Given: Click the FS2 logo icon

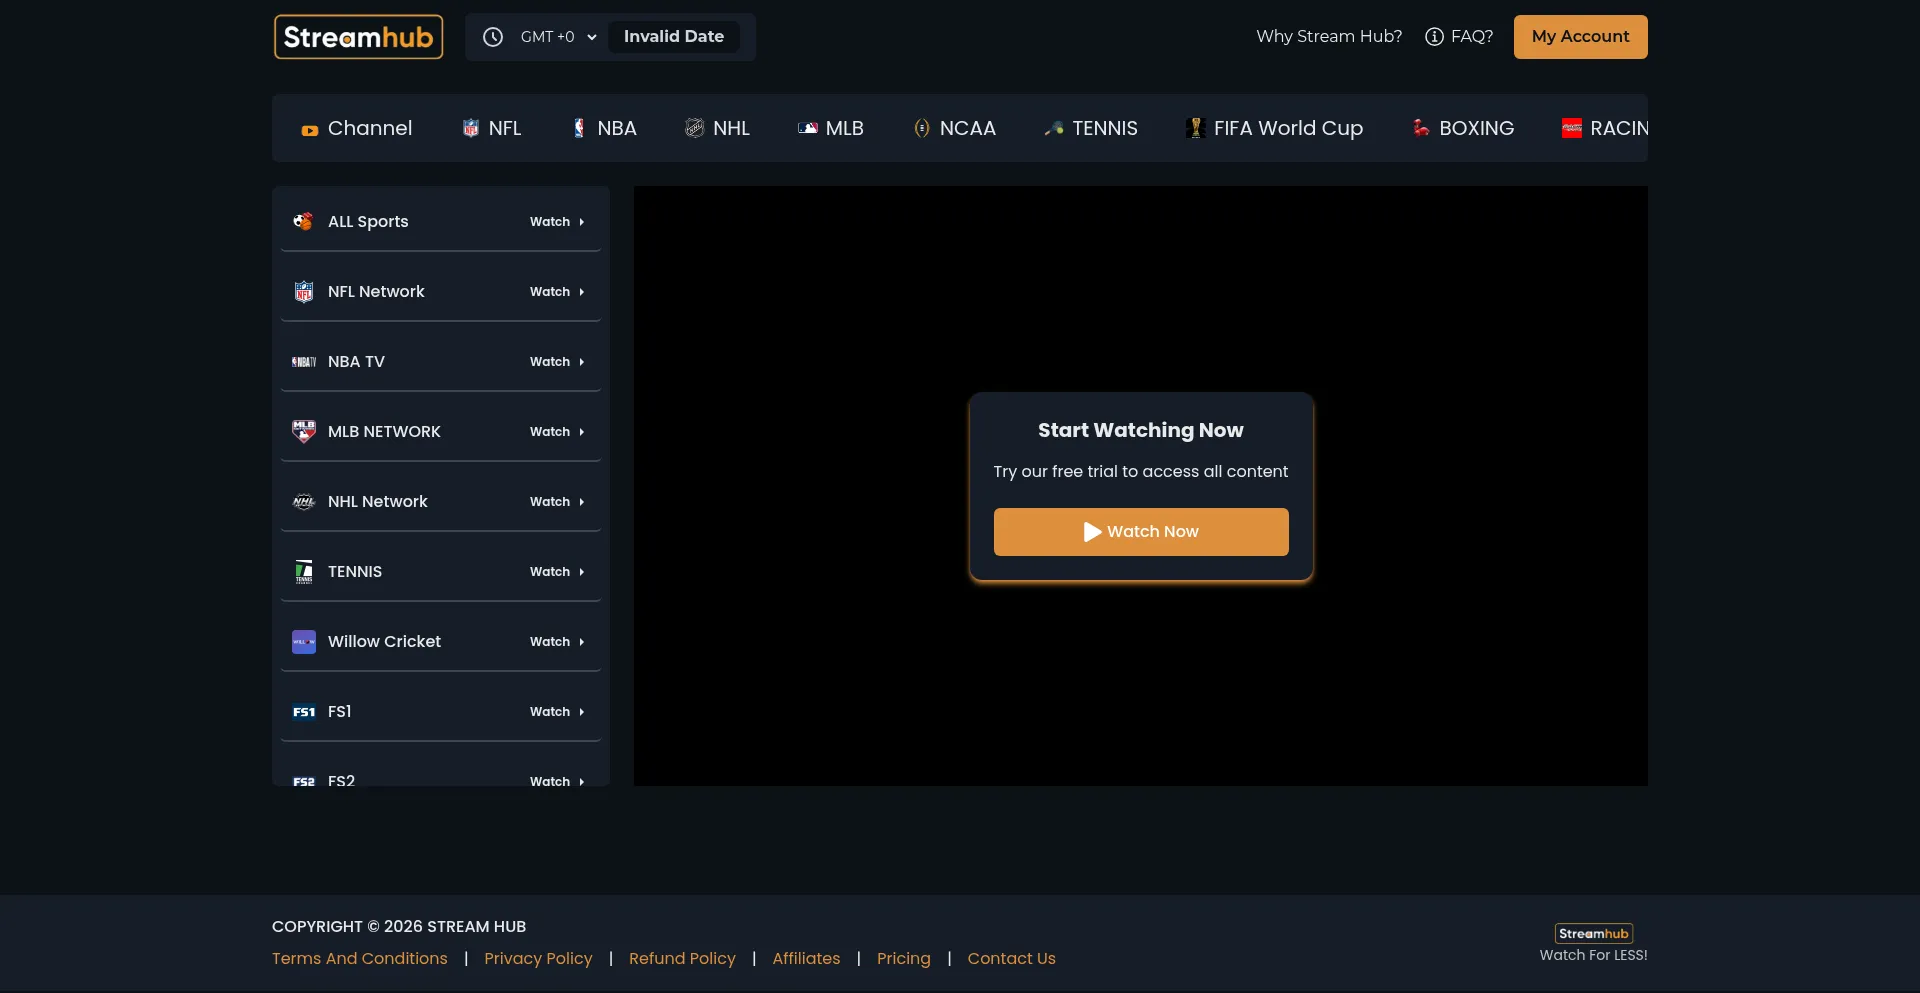Looking at the screenshot, I should 304,781.
